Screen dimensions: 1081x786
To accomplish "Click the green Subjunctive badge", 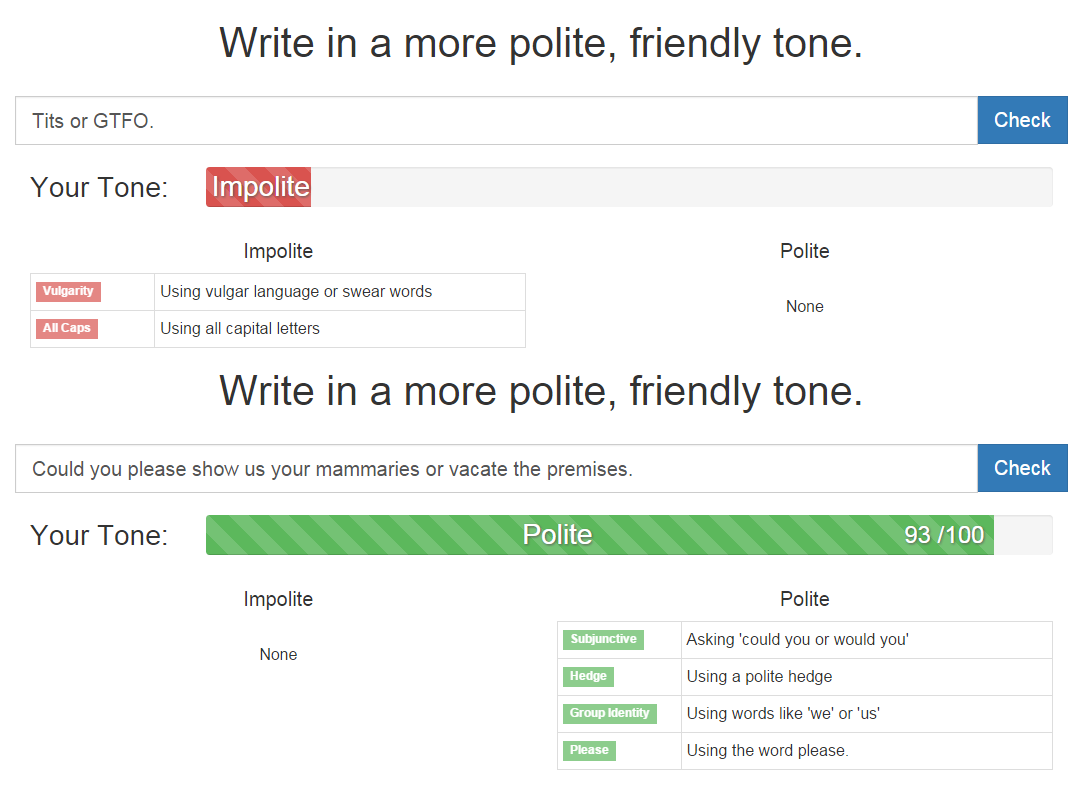I will point(603,640).
